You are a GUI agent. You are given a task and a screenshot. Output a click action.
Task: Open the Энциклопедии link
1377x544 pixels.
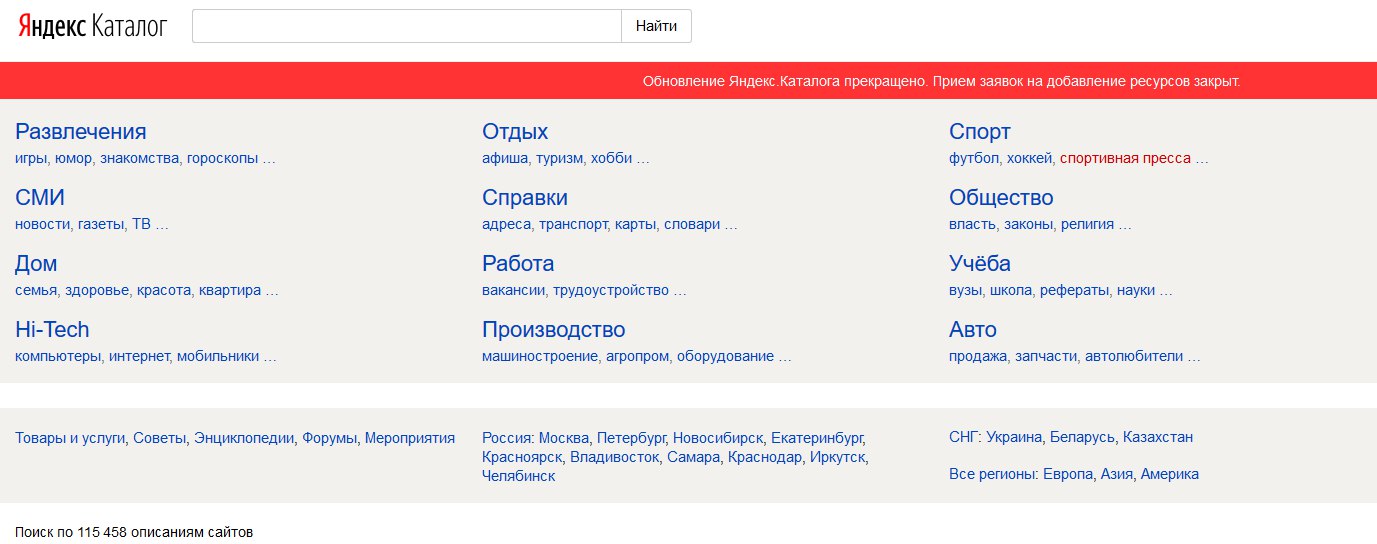(245, 437)
